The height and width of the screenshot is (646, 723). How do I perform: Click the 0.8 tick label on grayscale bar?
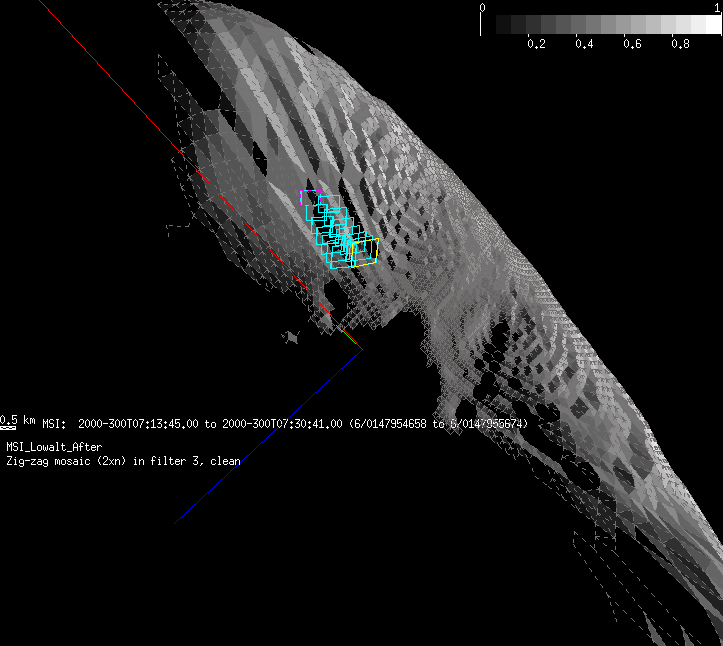point(681,44)
